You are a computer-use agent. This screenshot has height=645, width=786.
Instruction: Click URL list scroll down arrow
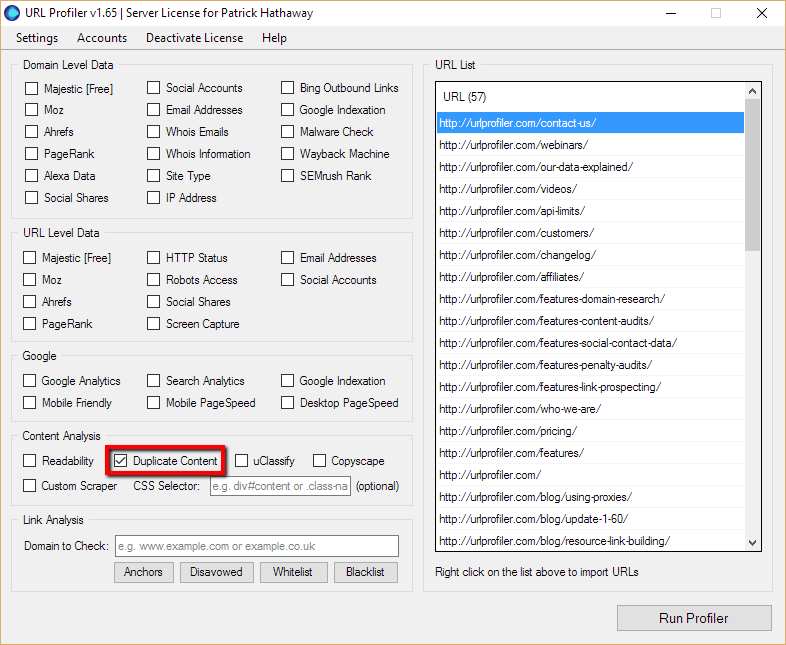pyautogui.click(x=752, y=543)
